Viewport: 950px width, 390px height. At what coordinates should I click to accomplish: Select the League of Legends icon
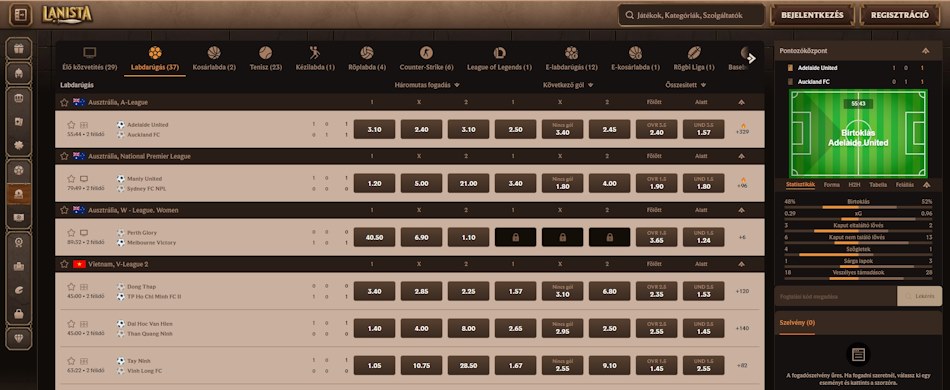tap(499, 53)
